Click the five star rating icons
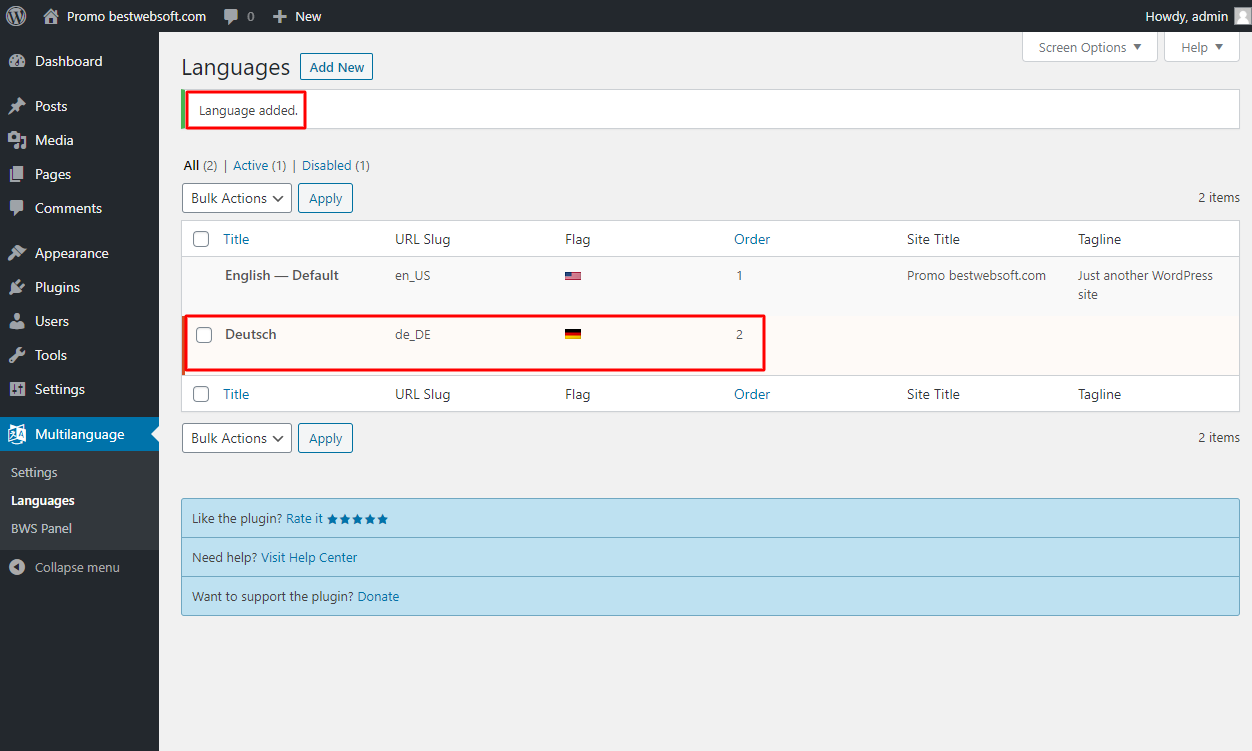Viewport: 1252px width, 751px height. coord(357,519)
